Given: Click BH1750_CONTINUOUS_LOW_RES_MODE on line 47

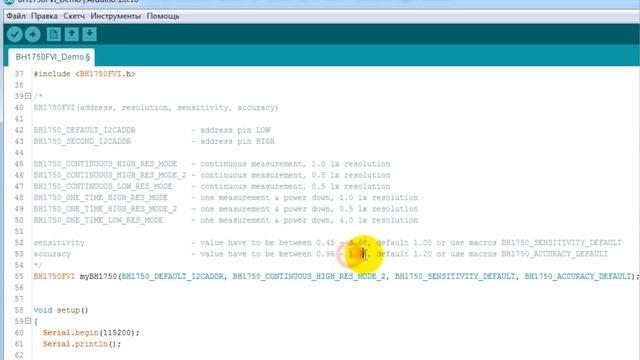Looking at the screenshot, I should 103,186.
